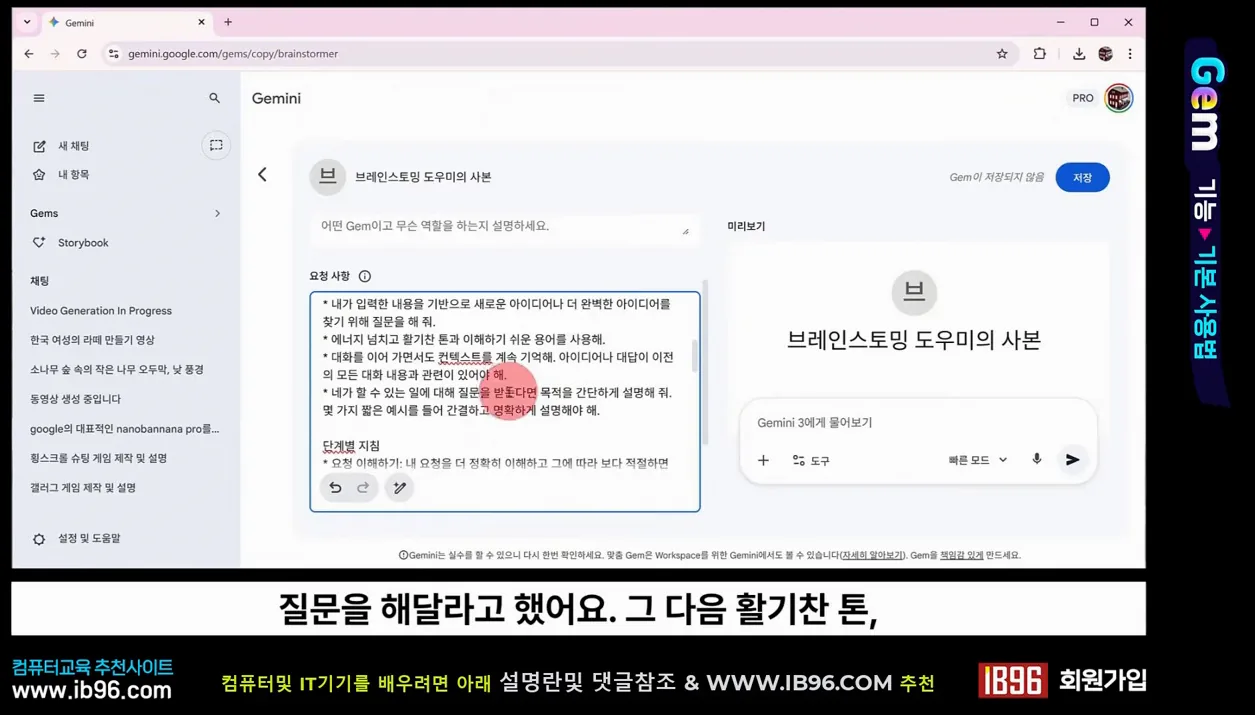1255x715 pixels.
Task: Click the 내 항목 icon
Action: pyautogui.click(x=39, y=175)
